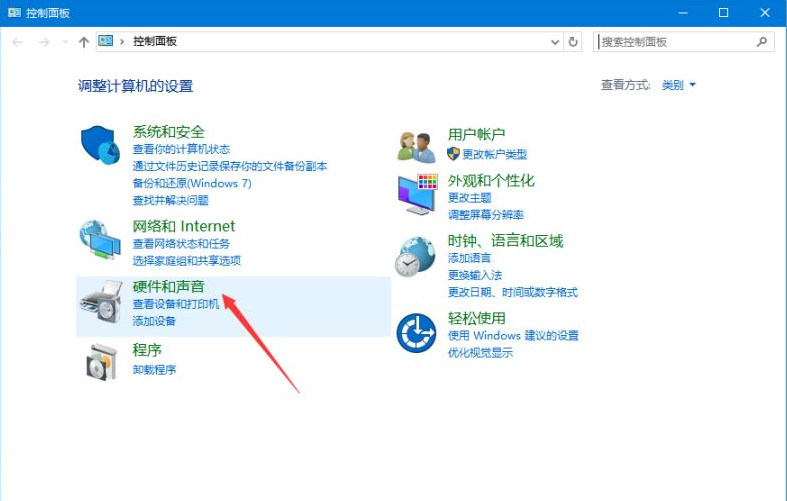The height and width of the screenshot is (501, 787).
Task: Expand the 类别 view mode dropdown
Action: (678, 86)
